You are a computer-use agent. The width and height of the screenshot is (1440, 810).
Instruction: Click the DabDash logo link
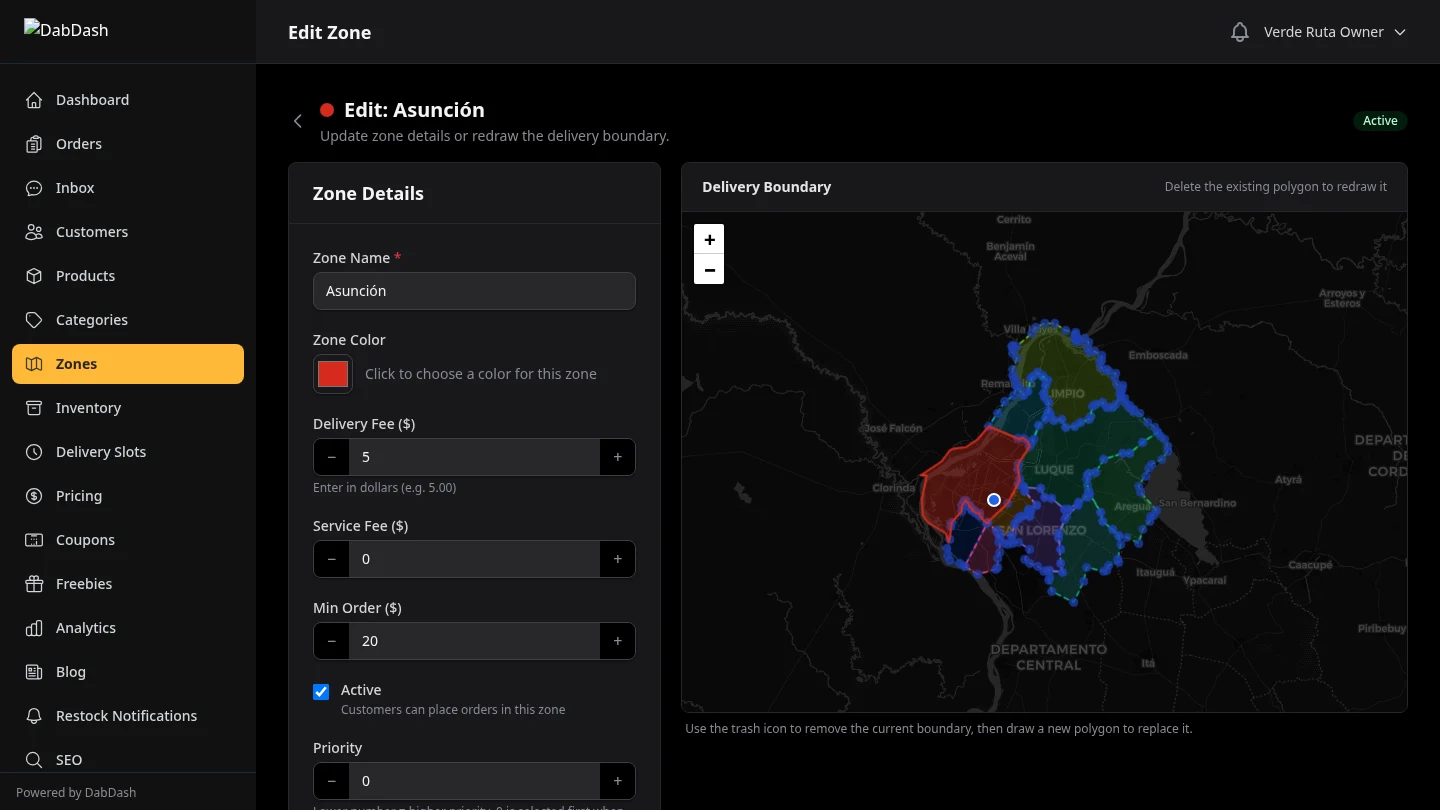point(66,30)
